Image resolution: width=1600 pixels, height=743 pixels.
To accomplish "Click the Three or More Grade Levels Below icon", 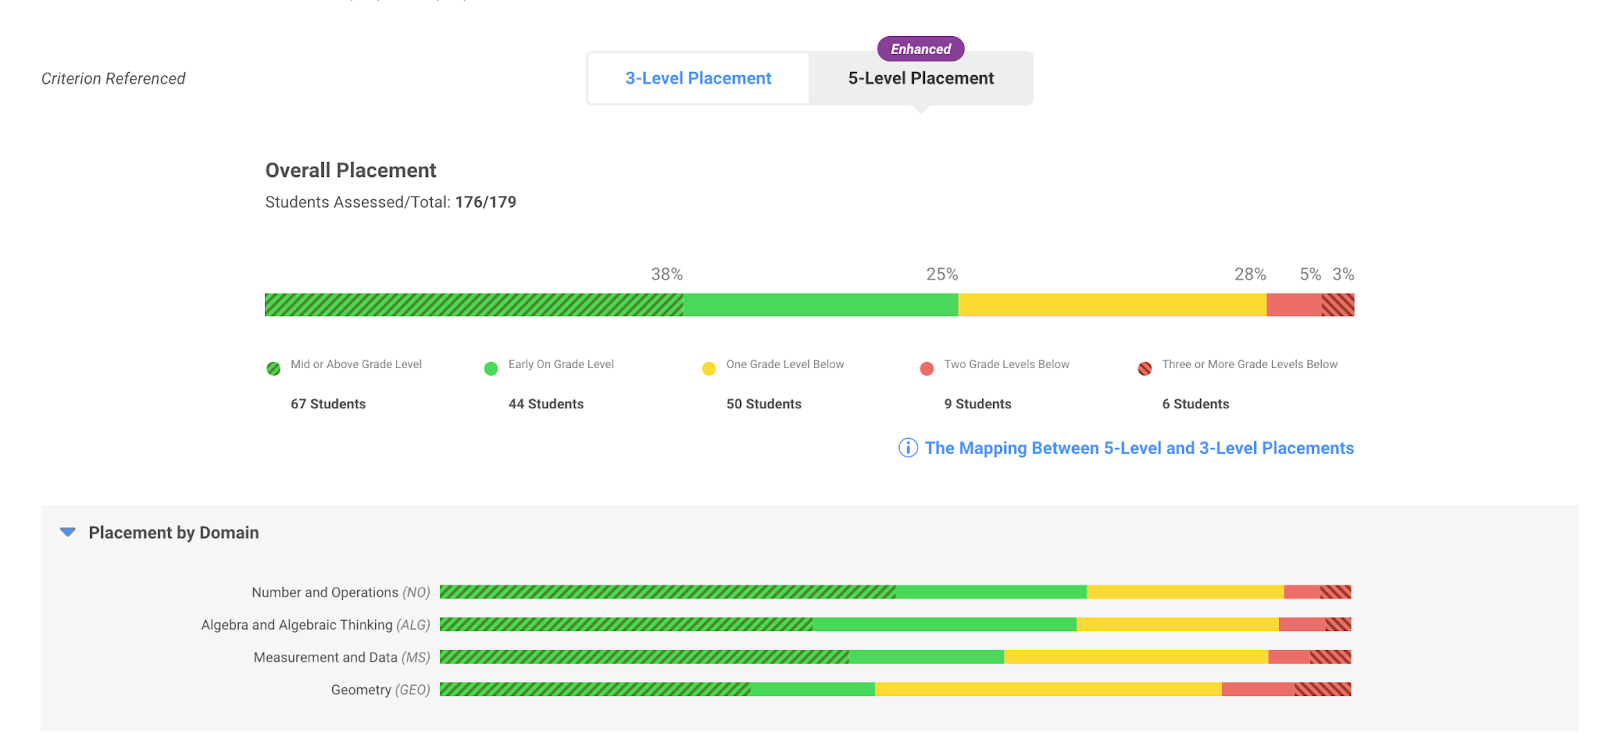I will point(1145,369).
